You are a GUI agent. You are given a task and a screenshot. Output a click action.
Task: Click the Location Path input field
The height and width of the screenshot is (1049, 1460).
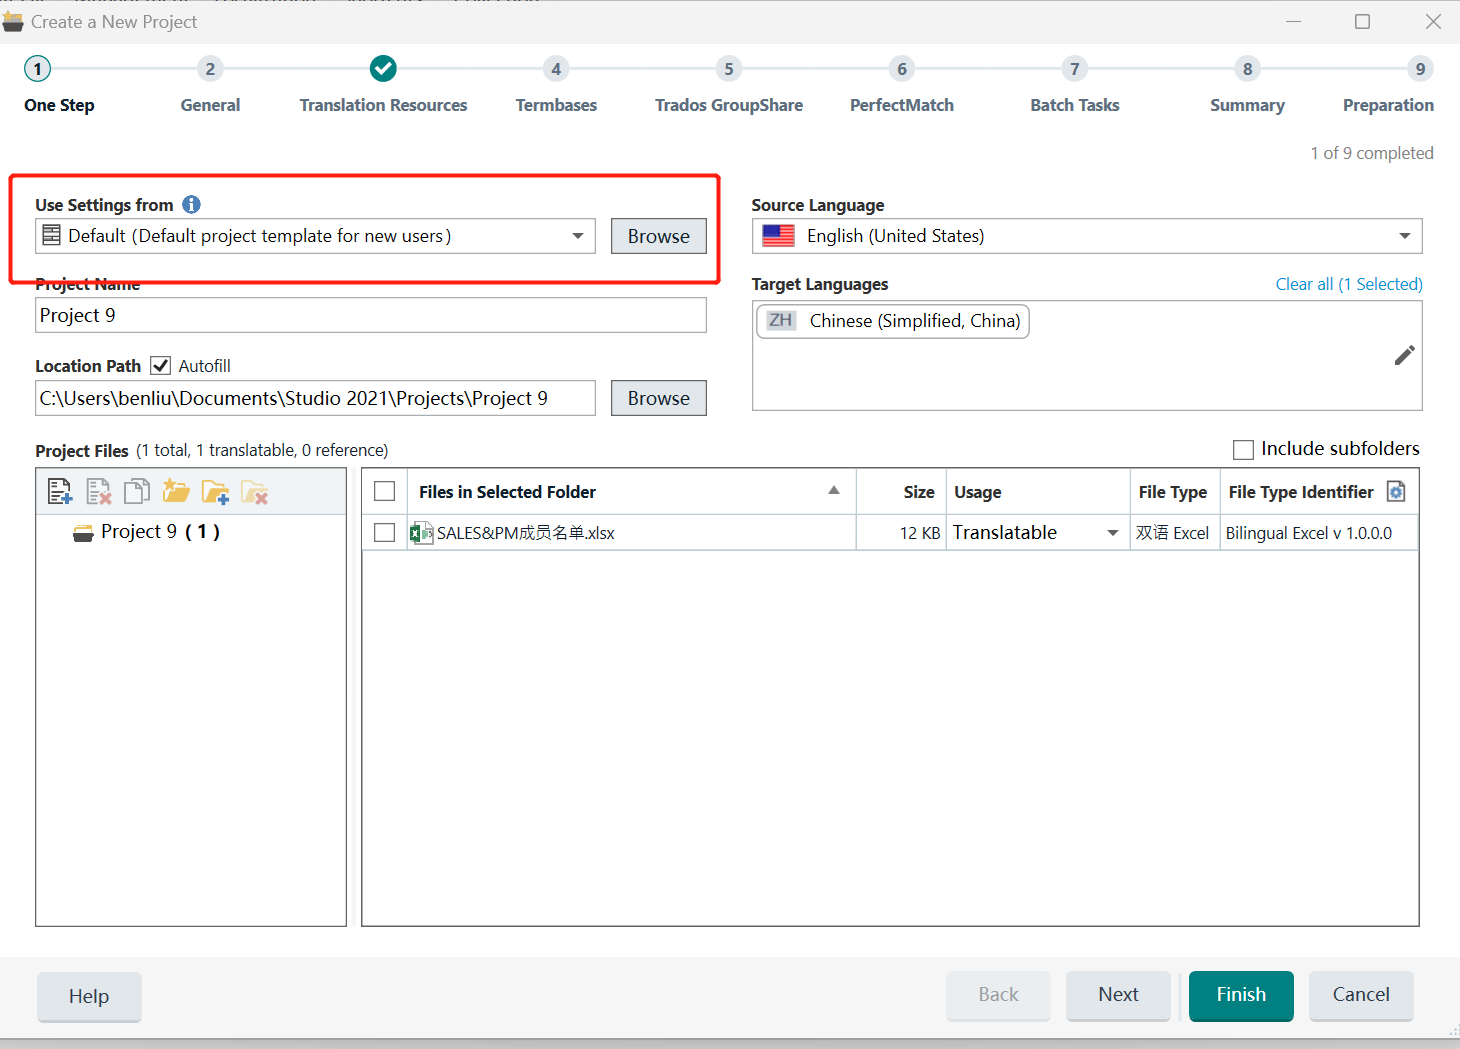coord(315,398)
